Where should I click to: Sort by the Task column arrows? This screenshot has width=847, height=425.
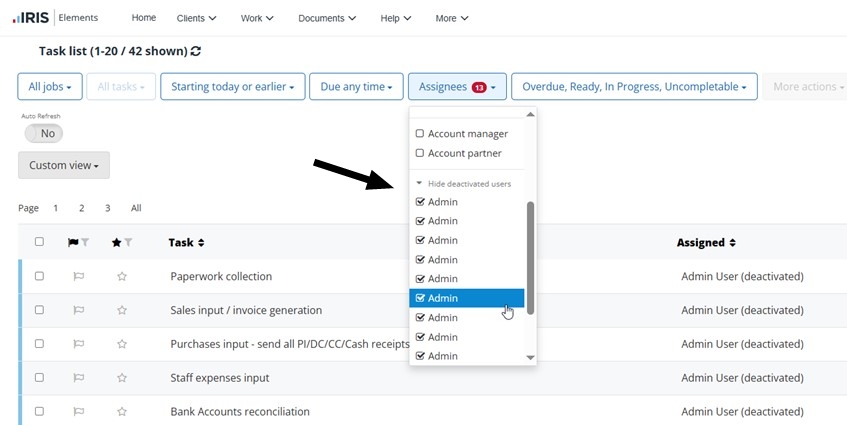(x=201, y=243)
